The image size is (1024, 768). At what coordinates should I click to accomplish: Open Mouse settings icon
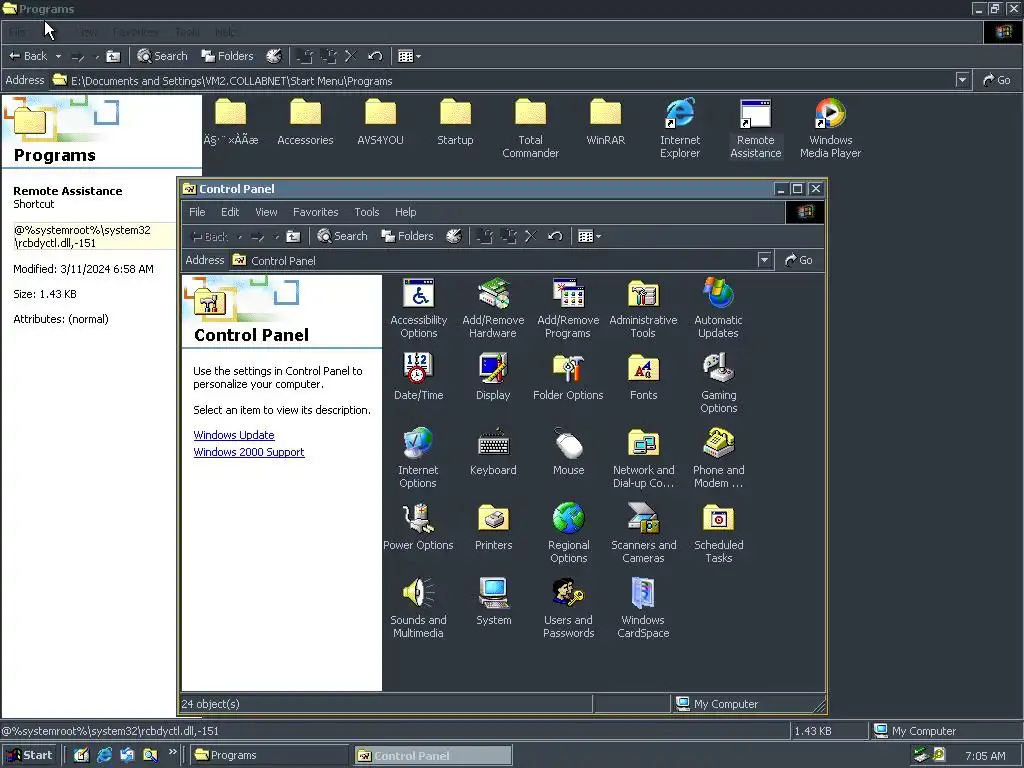pyautogui.click(x=568, y=452)
